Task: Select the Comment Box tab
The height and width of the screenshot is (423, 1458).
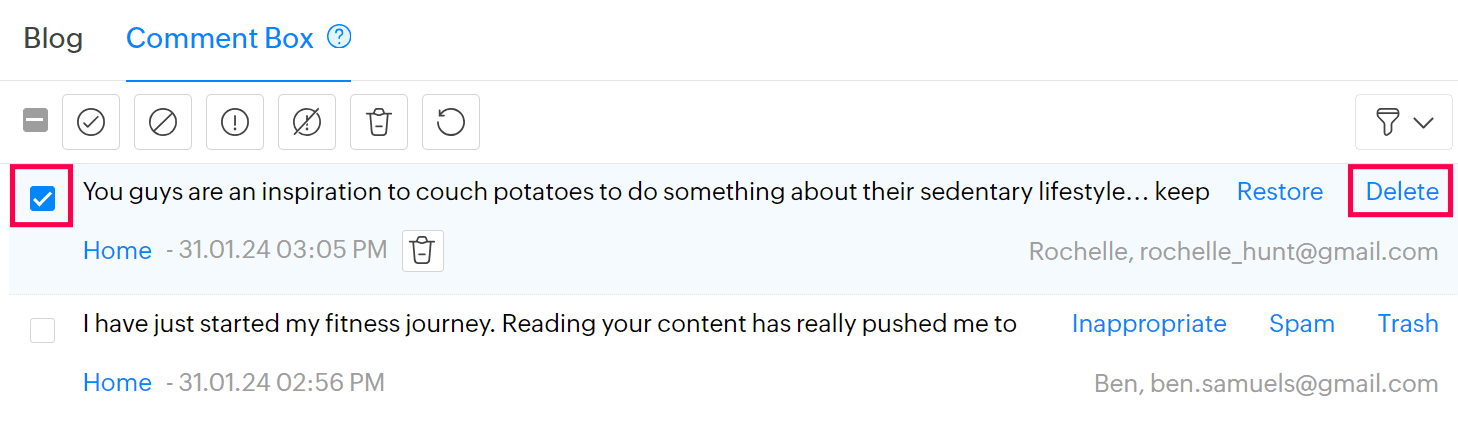Action: point(219,39)
